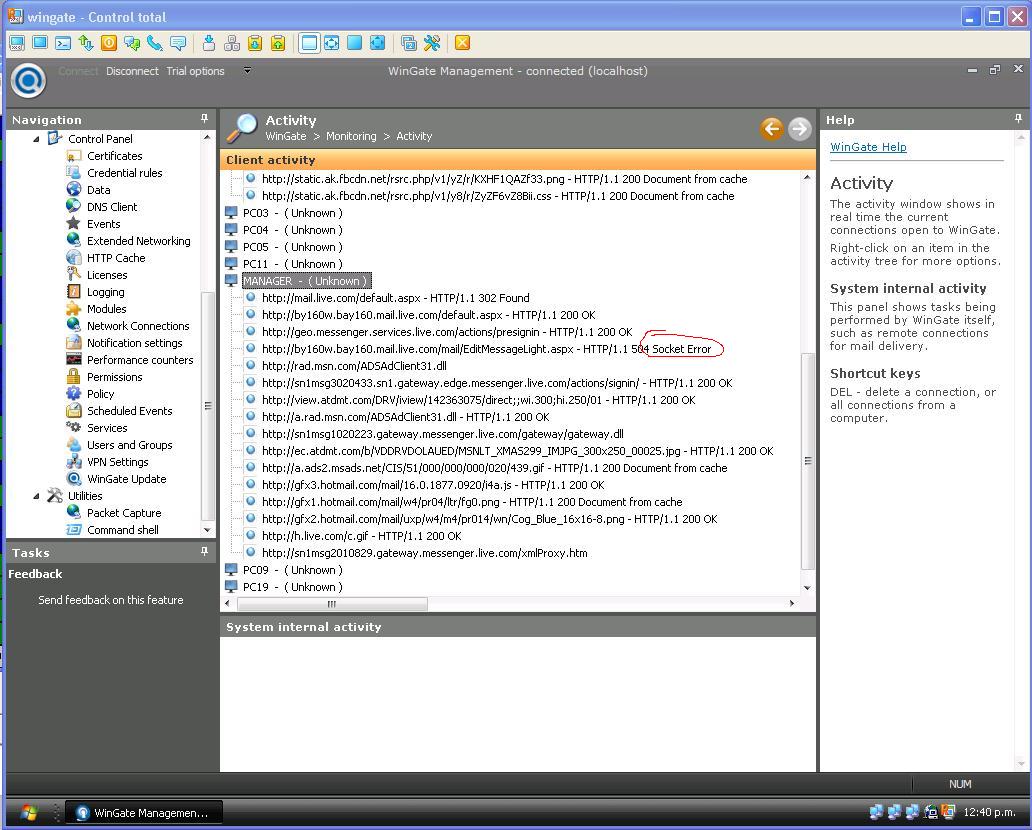The width and height of the screenshot is (1032, 830).
Task: Click the system tray clock
Action: [x=989, y=813]
